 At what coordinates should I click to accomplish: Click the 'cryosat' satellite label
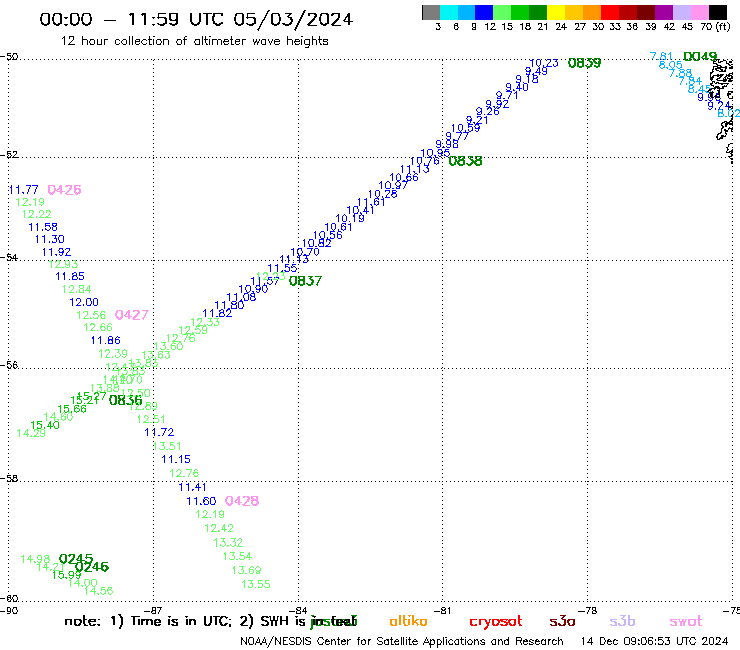[x=496, y=622]
